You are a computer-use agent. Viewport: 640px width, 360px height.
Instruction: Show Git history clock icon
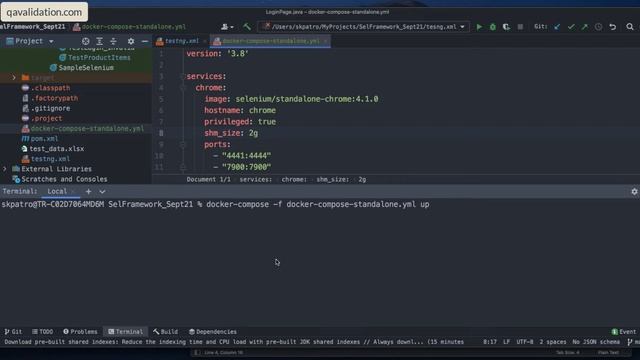tap(598, 27)
